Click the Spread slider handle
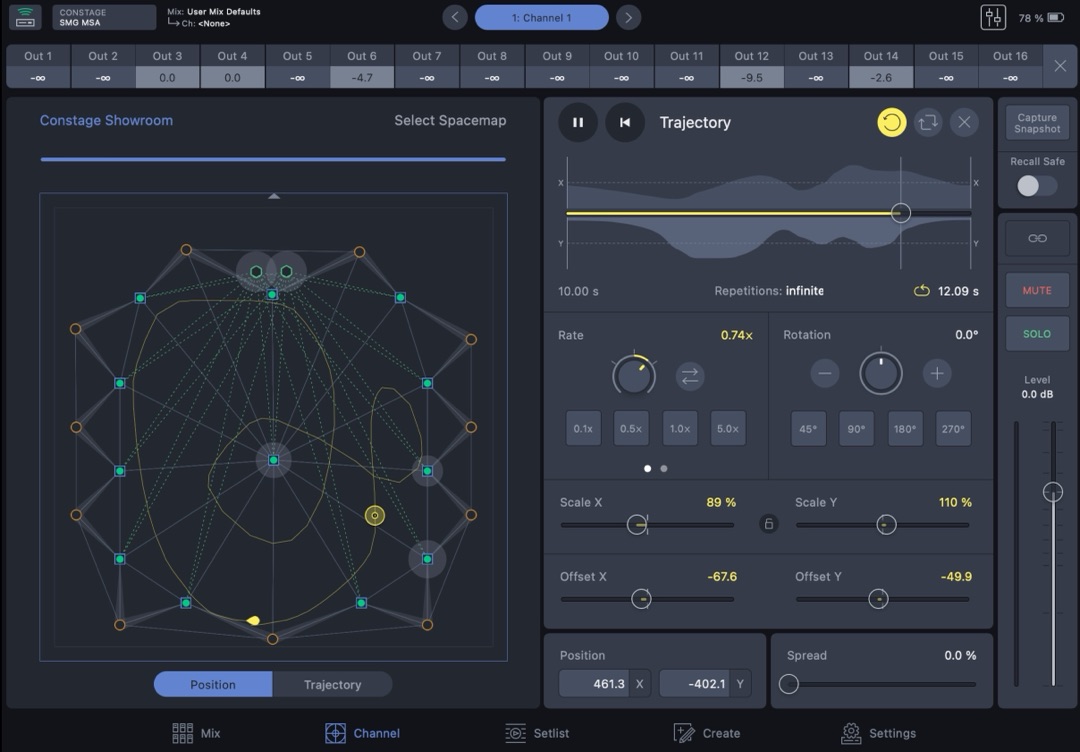The image size is (1080, 752). (789, 684)
